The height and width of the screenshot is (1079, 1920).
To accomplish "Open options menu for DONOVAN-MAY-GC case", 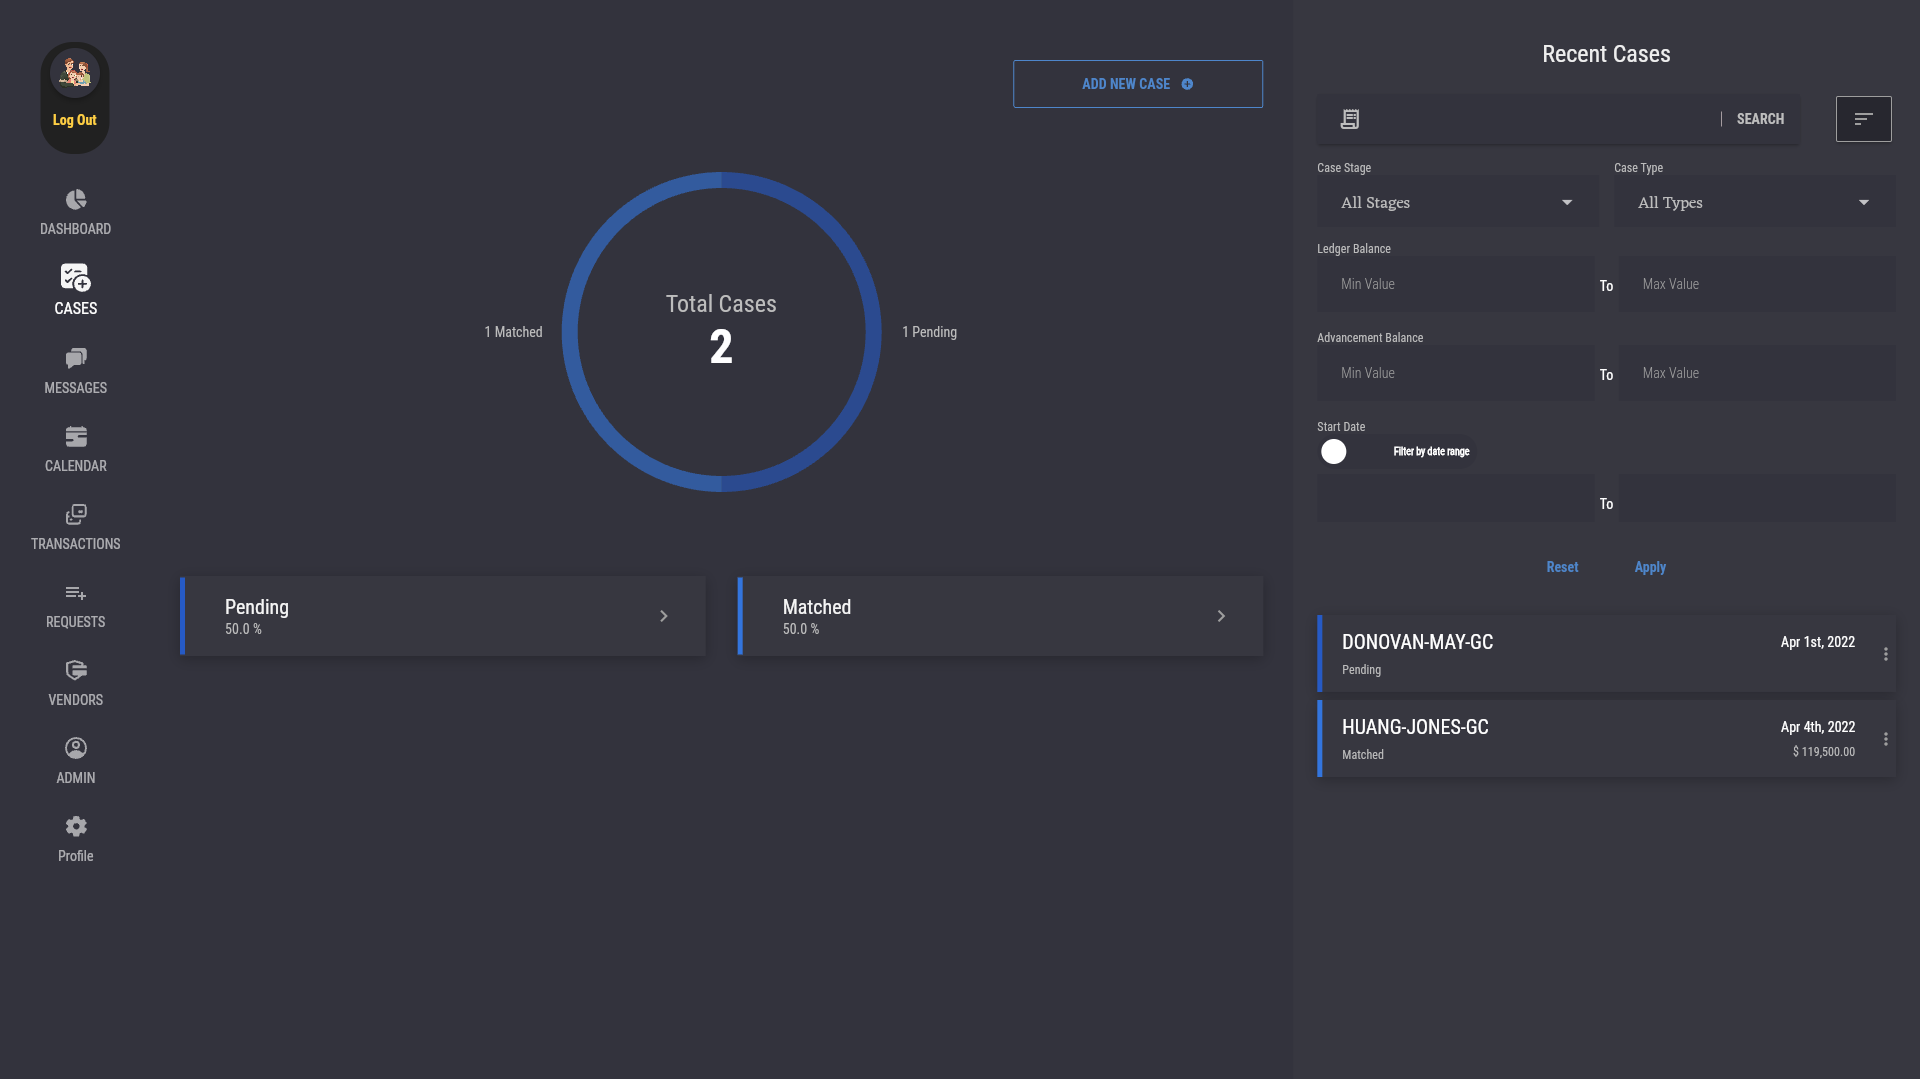I will pyautogui.click(x=1886, y=654).
